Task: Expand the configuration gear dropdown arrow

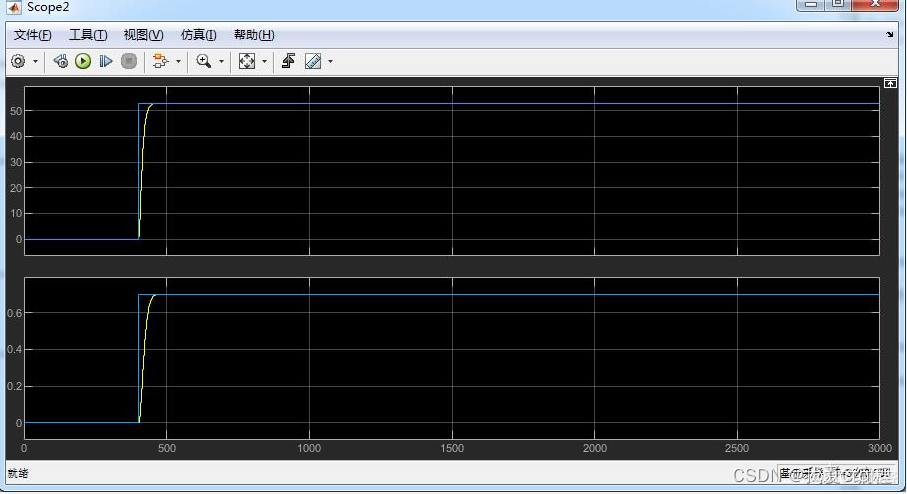Action: (35, 61)
